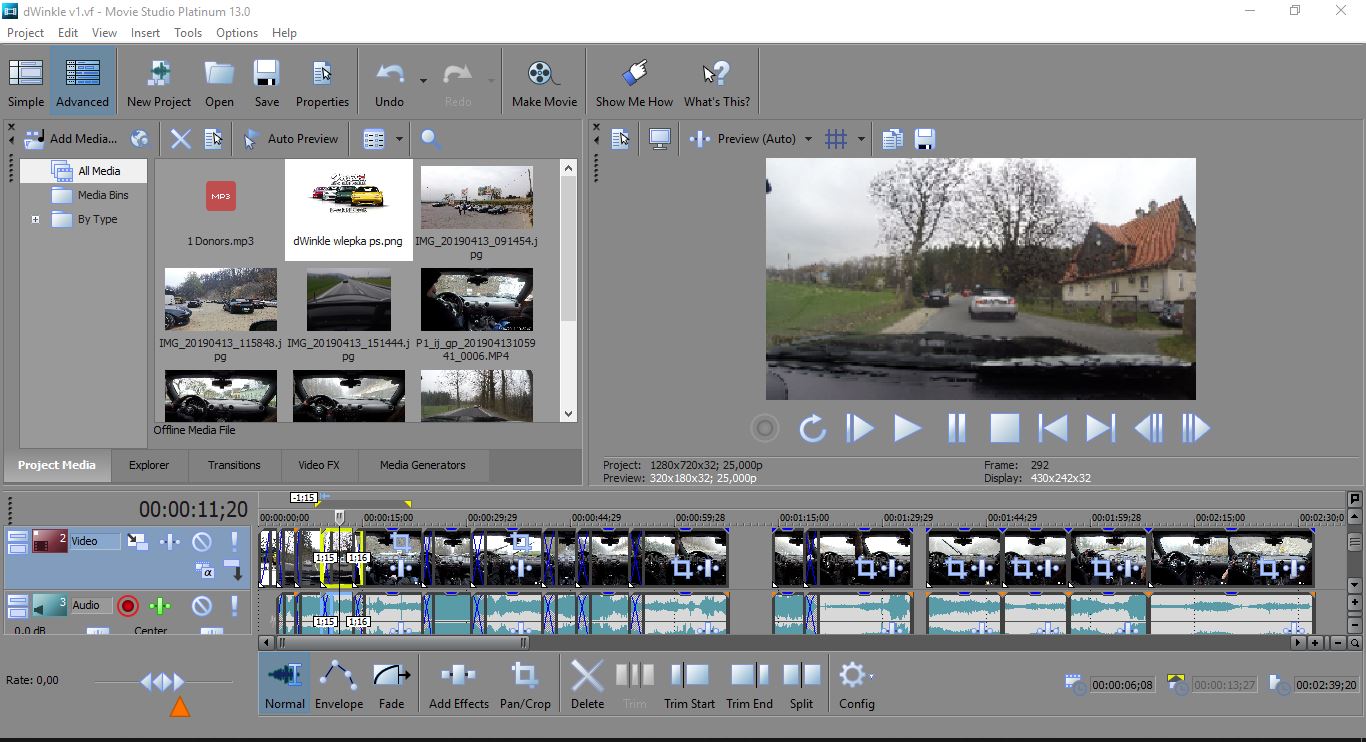Click the globe get-media-from-web icon
The height and width of the screenshot is (742, 1366).
coord(140,139)
